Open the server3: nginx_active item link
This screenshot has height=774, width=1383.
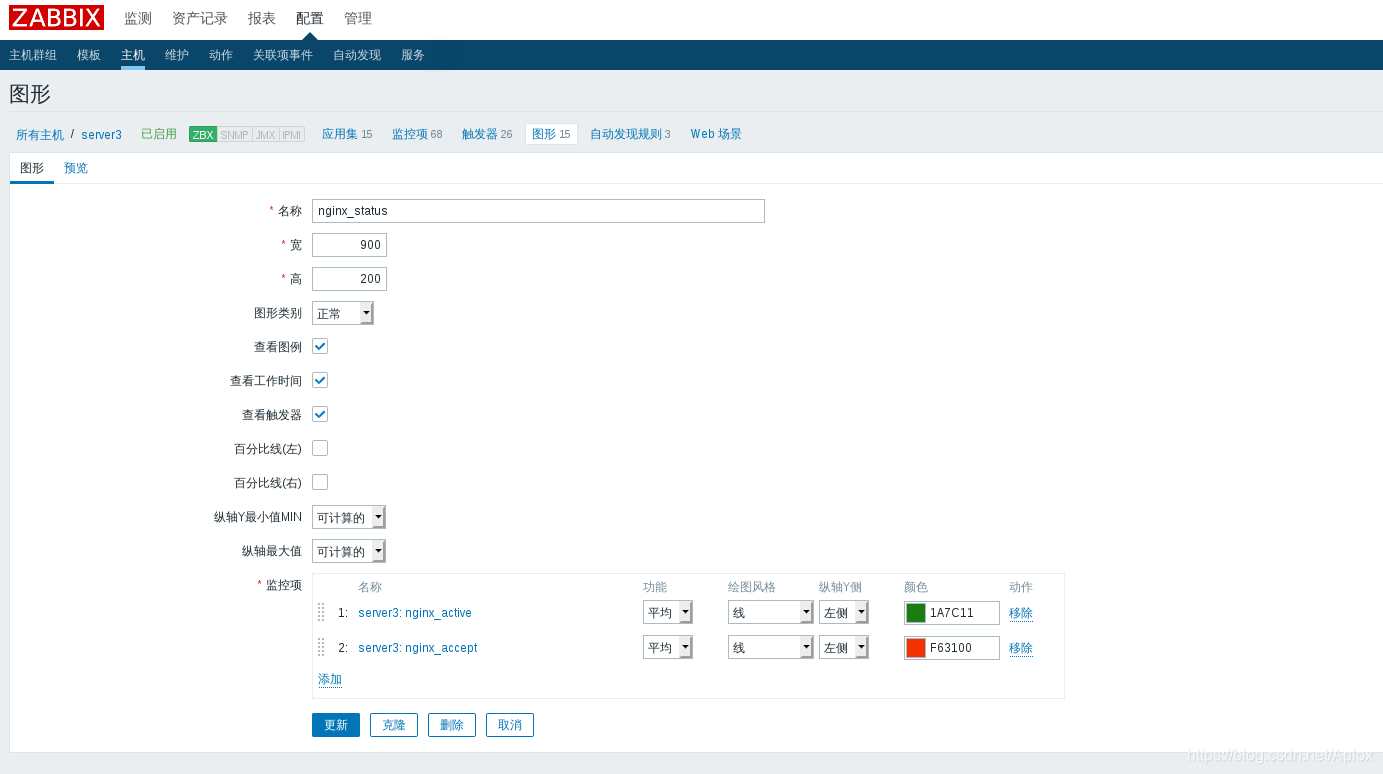pyautogui.click(x=415, y=613)
